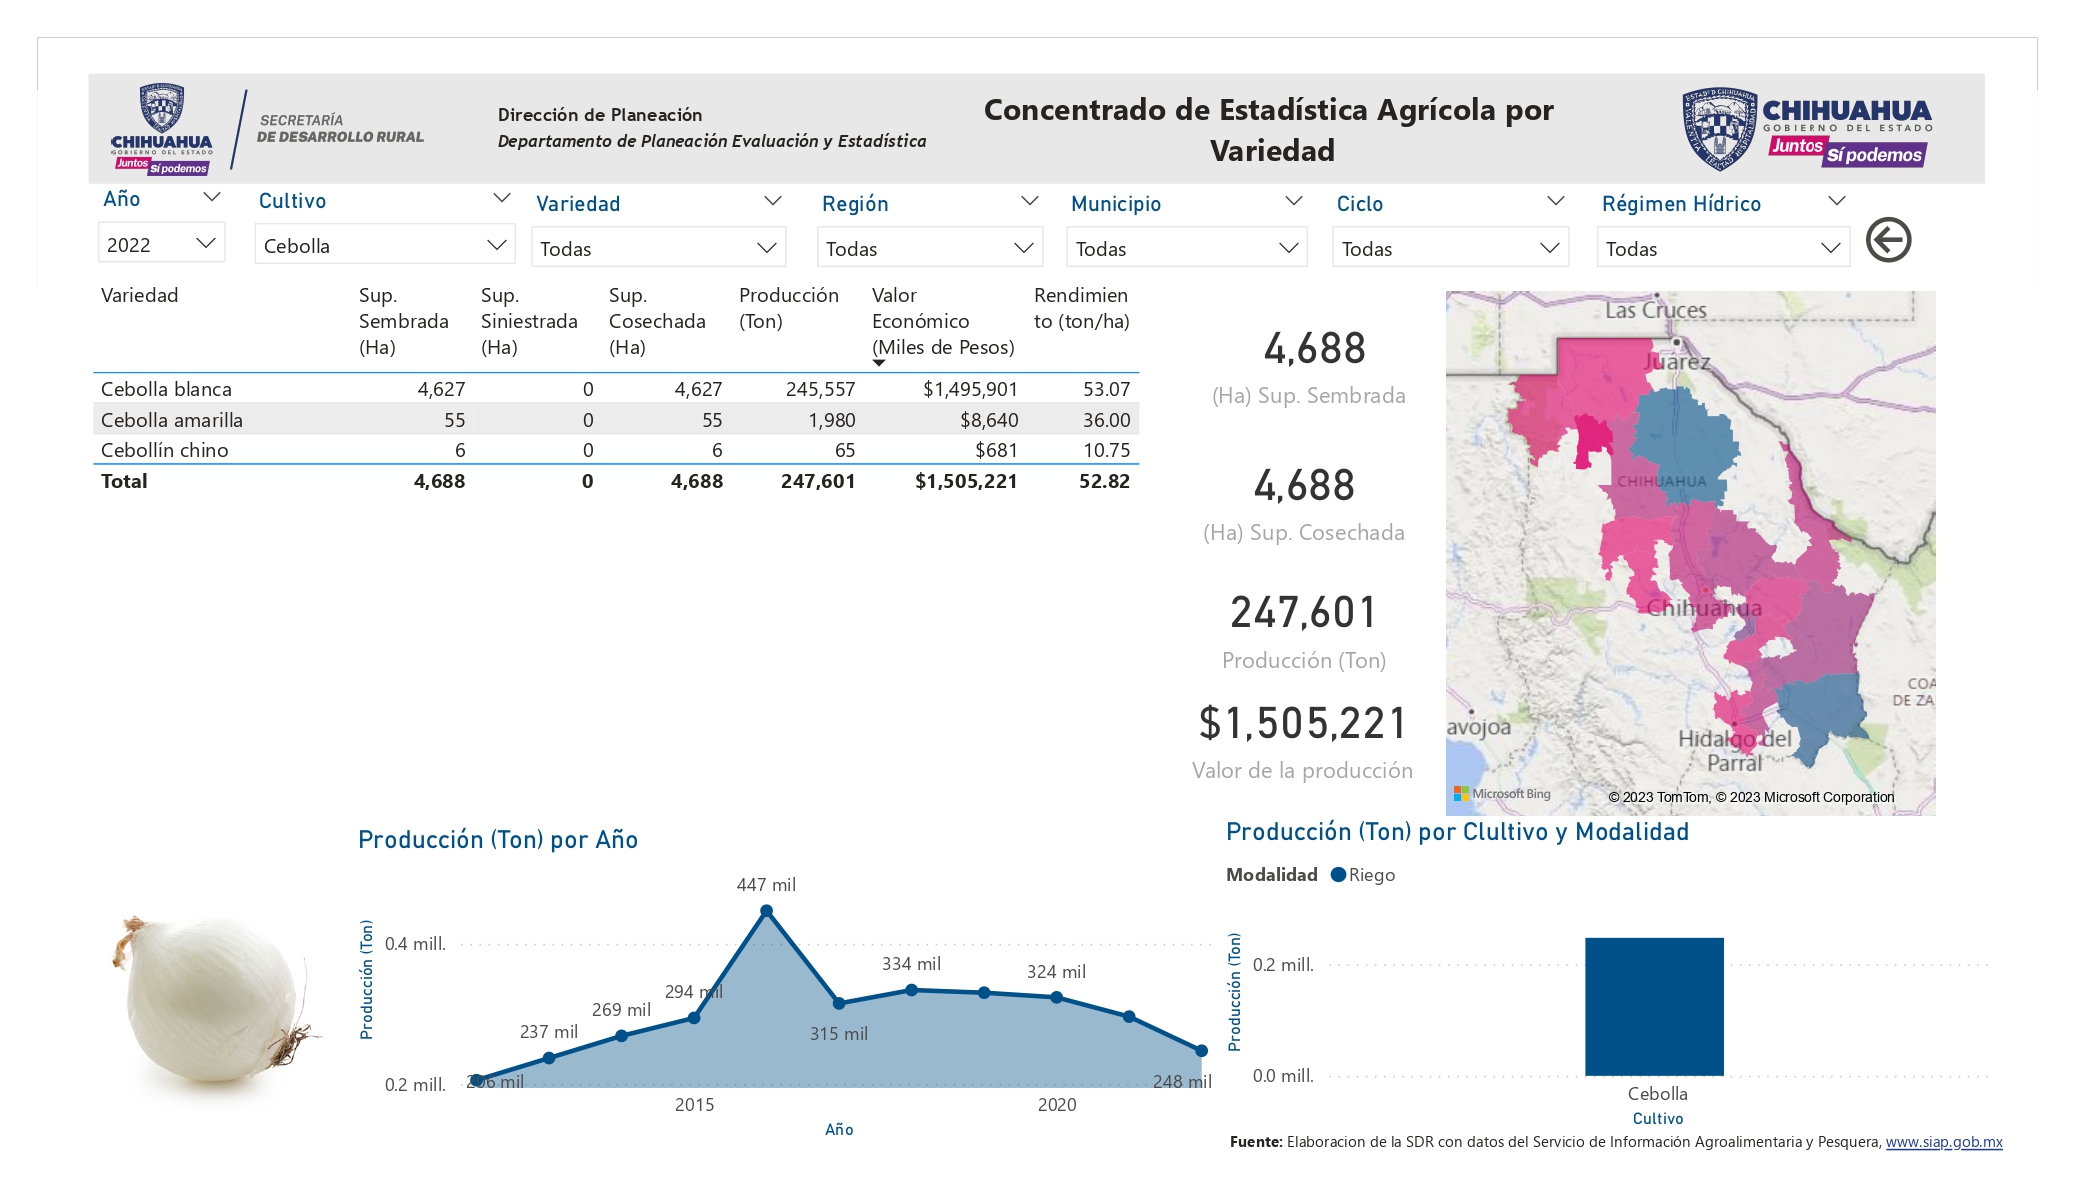Screen dimensions: 2075x1200
Task: Click the Riego legend marker
Action: 1338,875
